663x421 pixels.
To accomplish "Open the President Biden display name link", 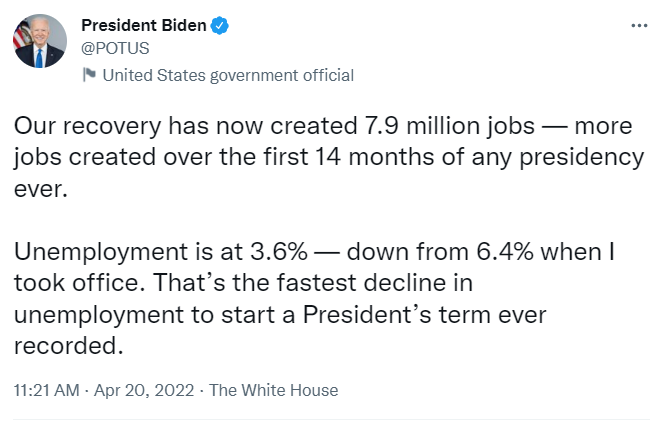I will [144, 25].
